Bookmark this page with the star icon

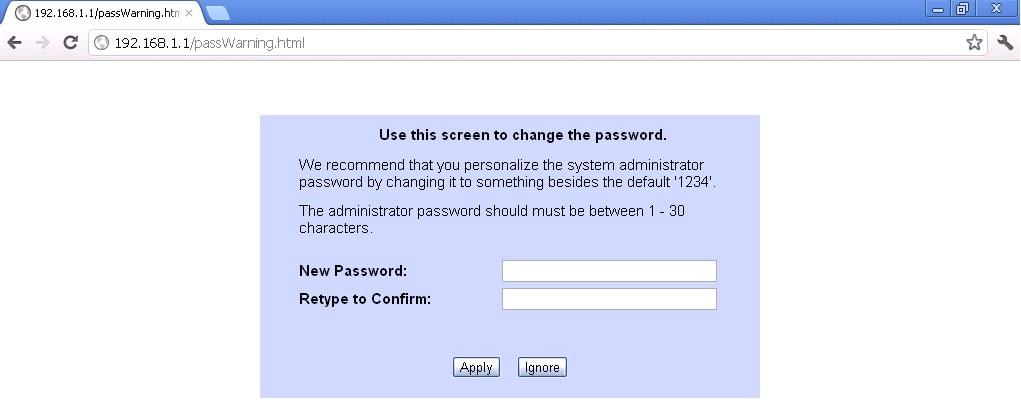coord(973,43)
